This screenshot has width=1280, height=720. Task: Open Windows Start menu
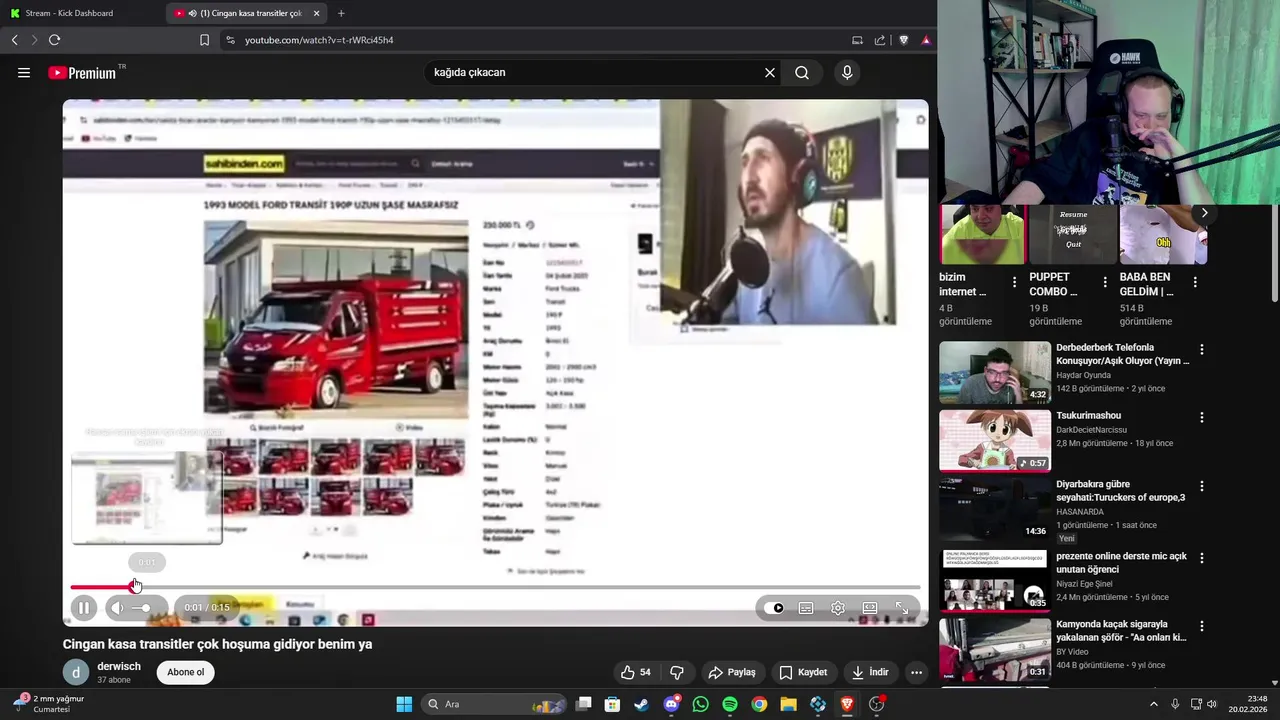(404, 704)
